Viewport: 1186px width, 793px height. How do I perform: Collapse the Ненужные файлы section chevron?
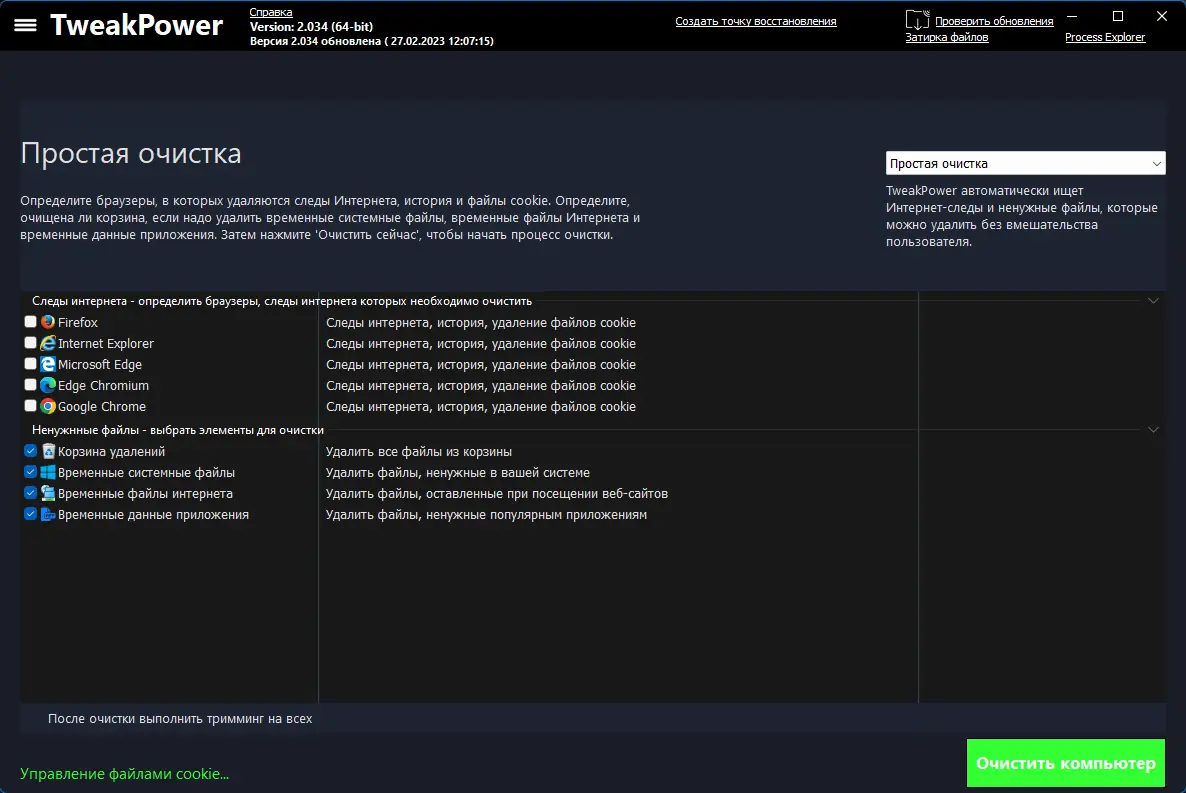[1153, 429]
